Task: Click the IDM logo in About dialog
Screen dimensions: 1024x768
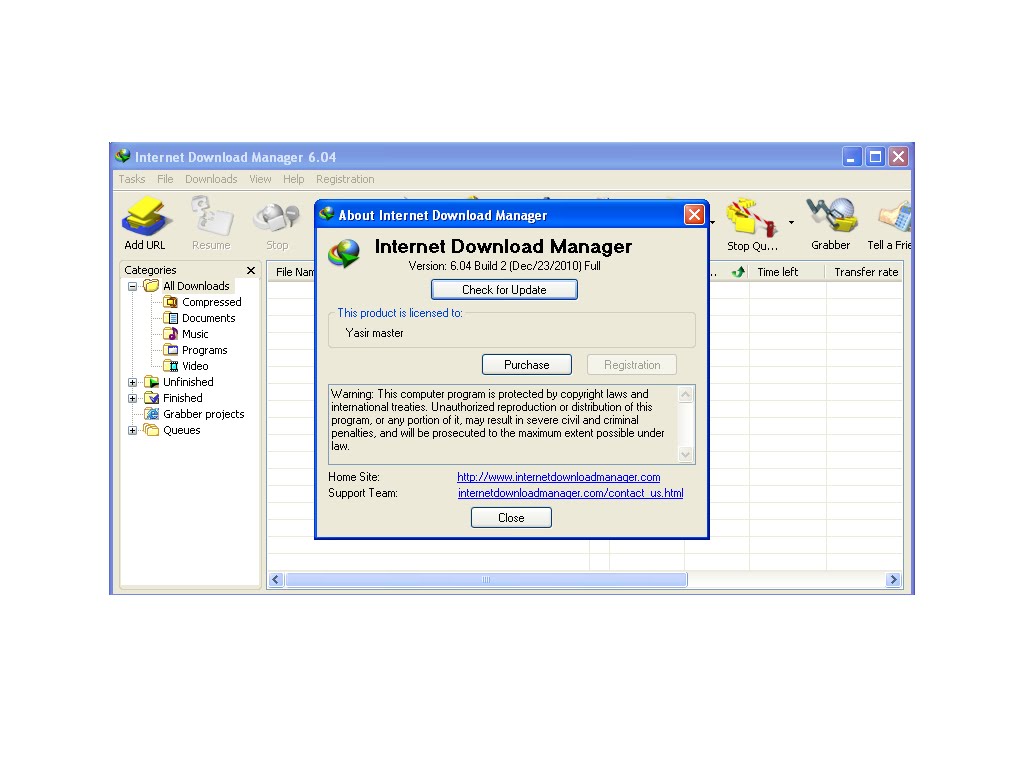Action: (344, 253)
